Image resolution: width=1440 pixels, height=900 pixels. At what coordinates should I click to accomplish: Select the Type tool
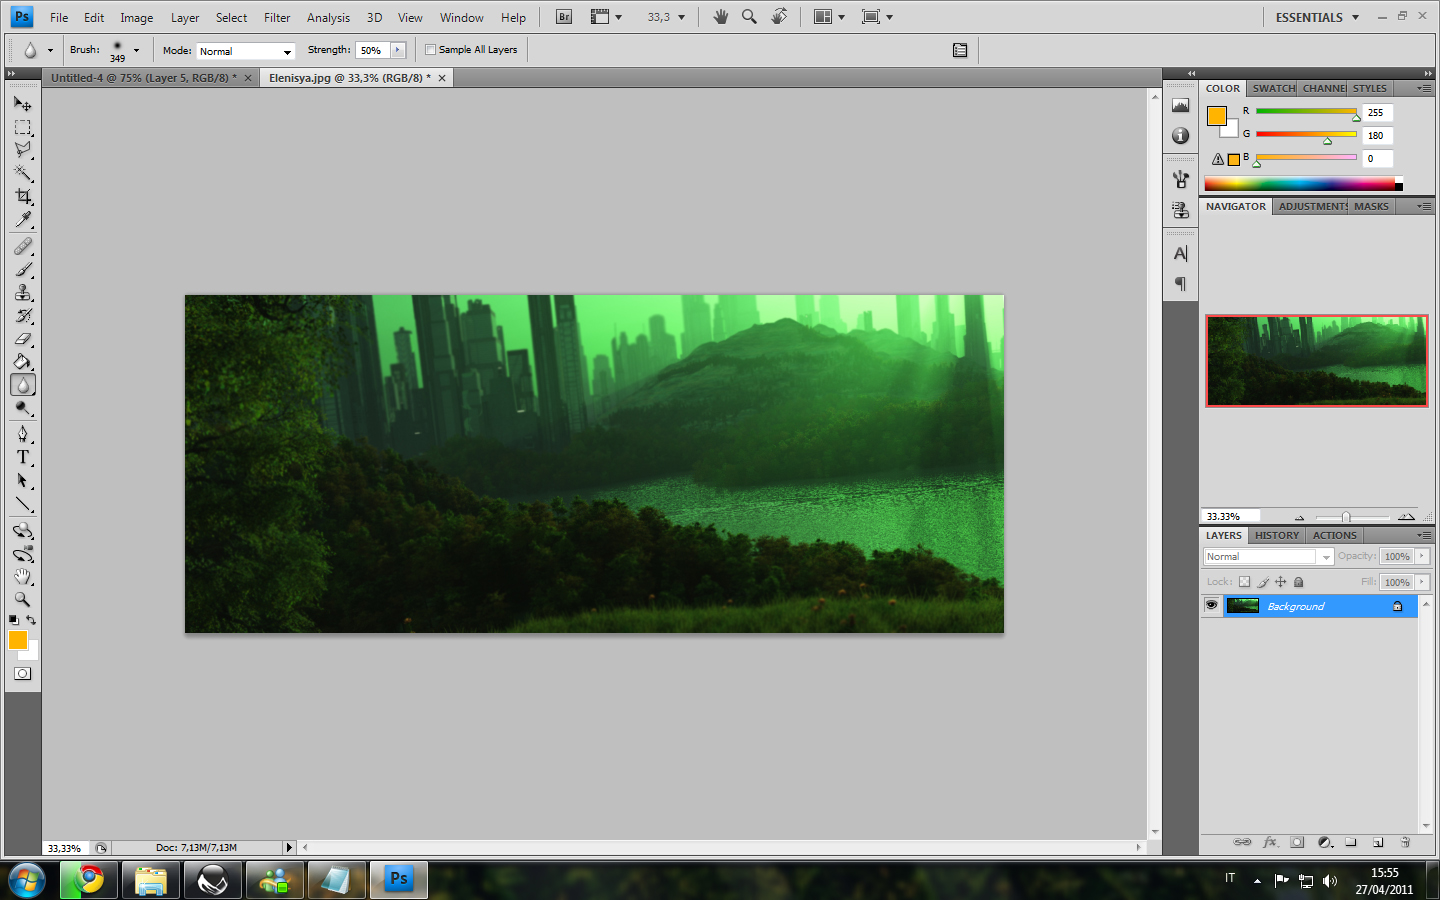[x=23, y=457]
